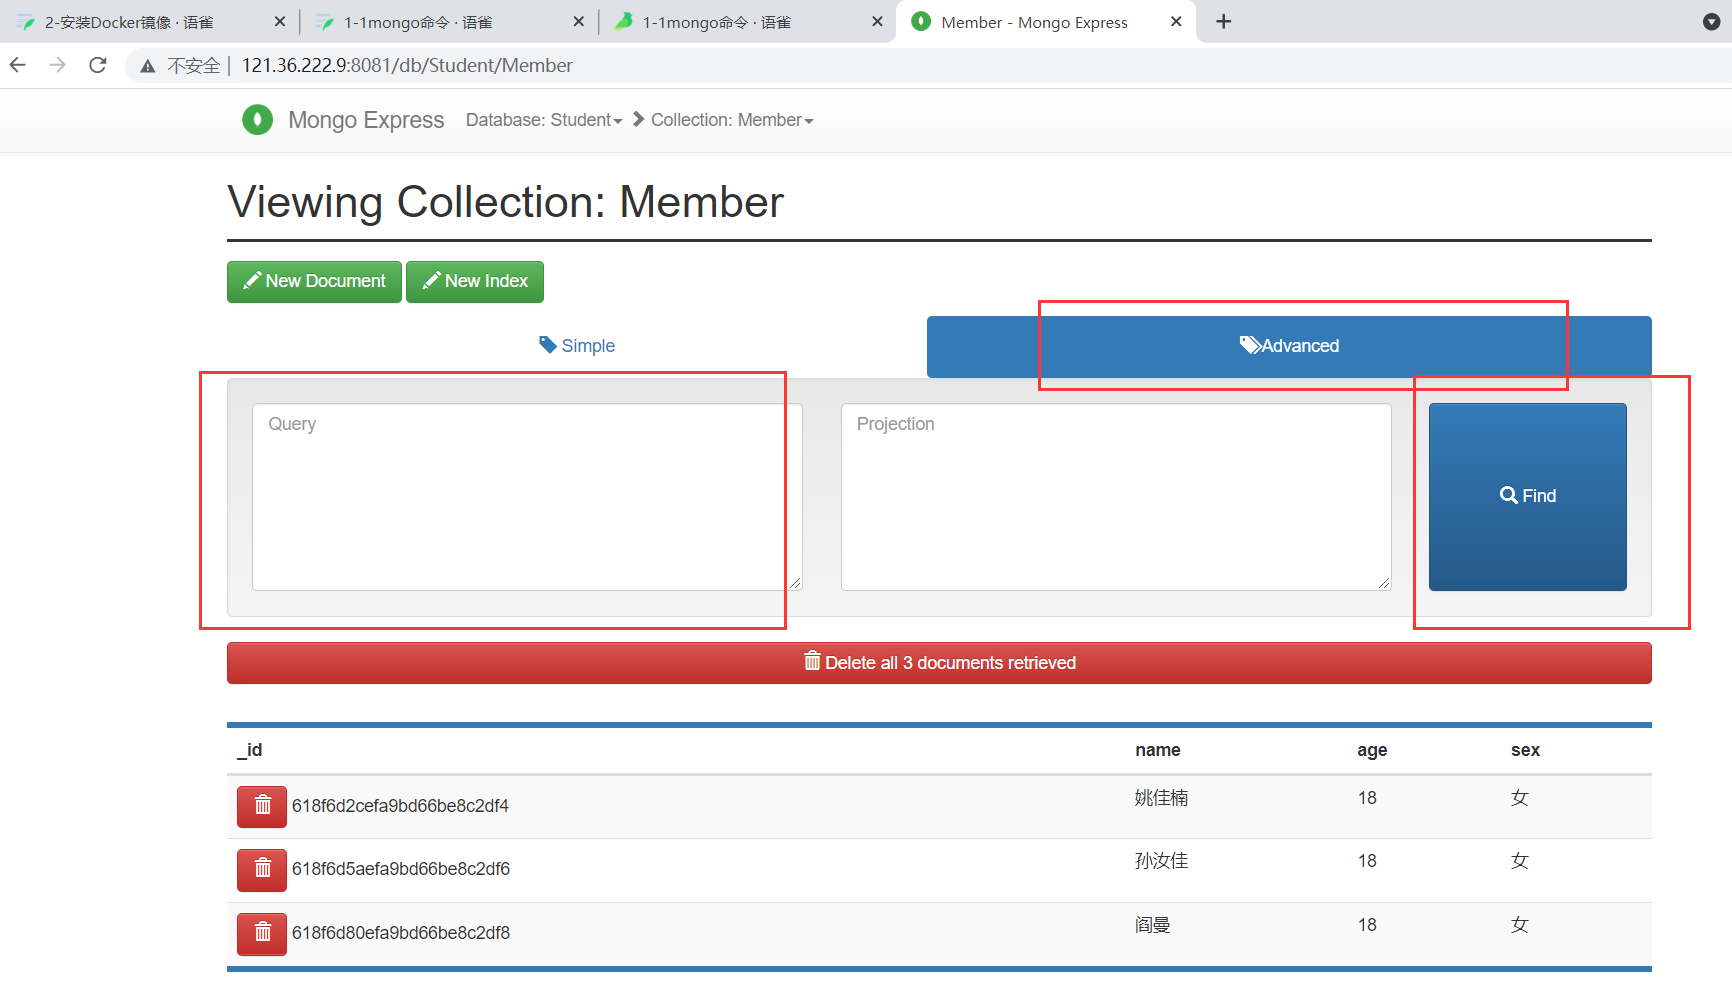The height and width of the screenshot is (1002, 1732).
Task: Click the not-secure warning icon
Action: [148, 66]
